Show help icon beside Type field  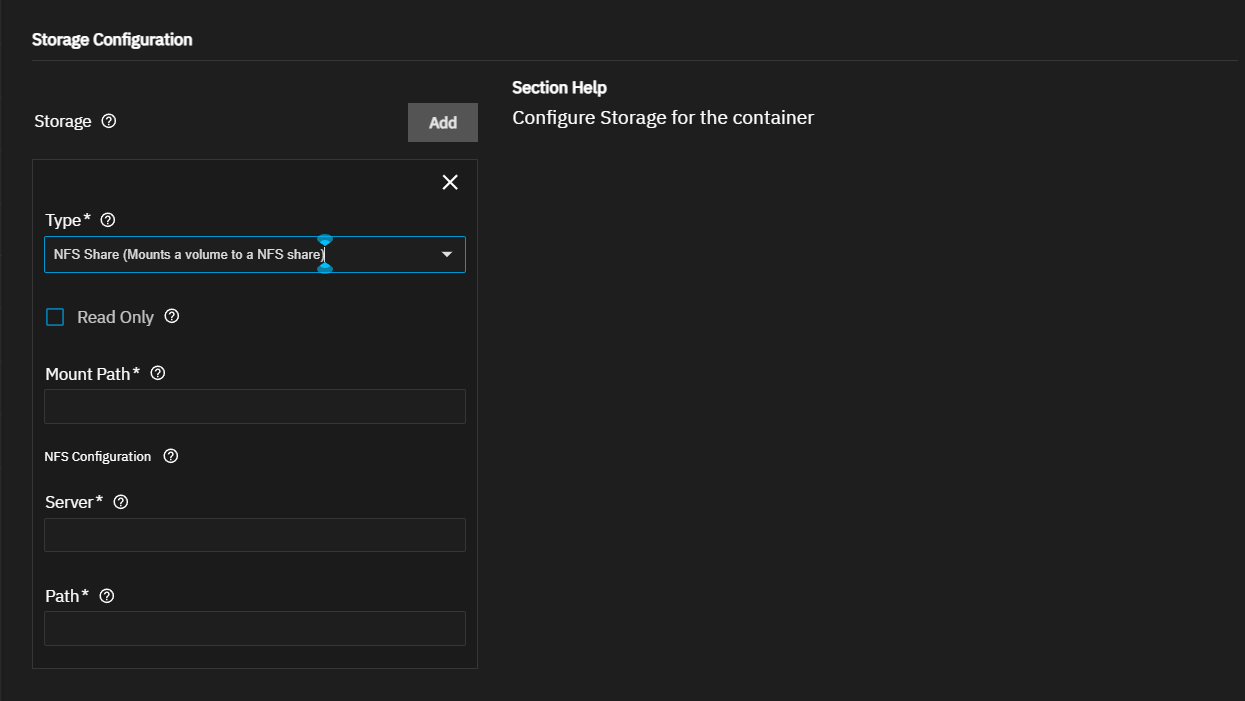tap(109, 220)
